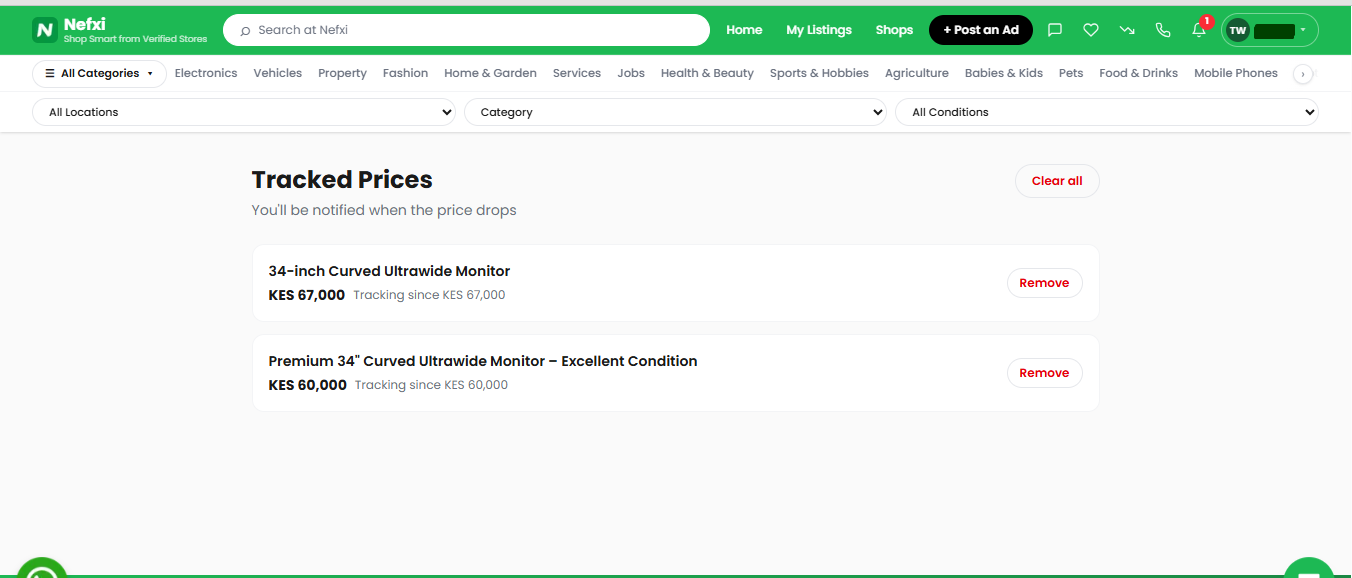Screen dimensions: 1352x578
Task: Open My Listings in the top nav
Action: click(x=819, y=30)
